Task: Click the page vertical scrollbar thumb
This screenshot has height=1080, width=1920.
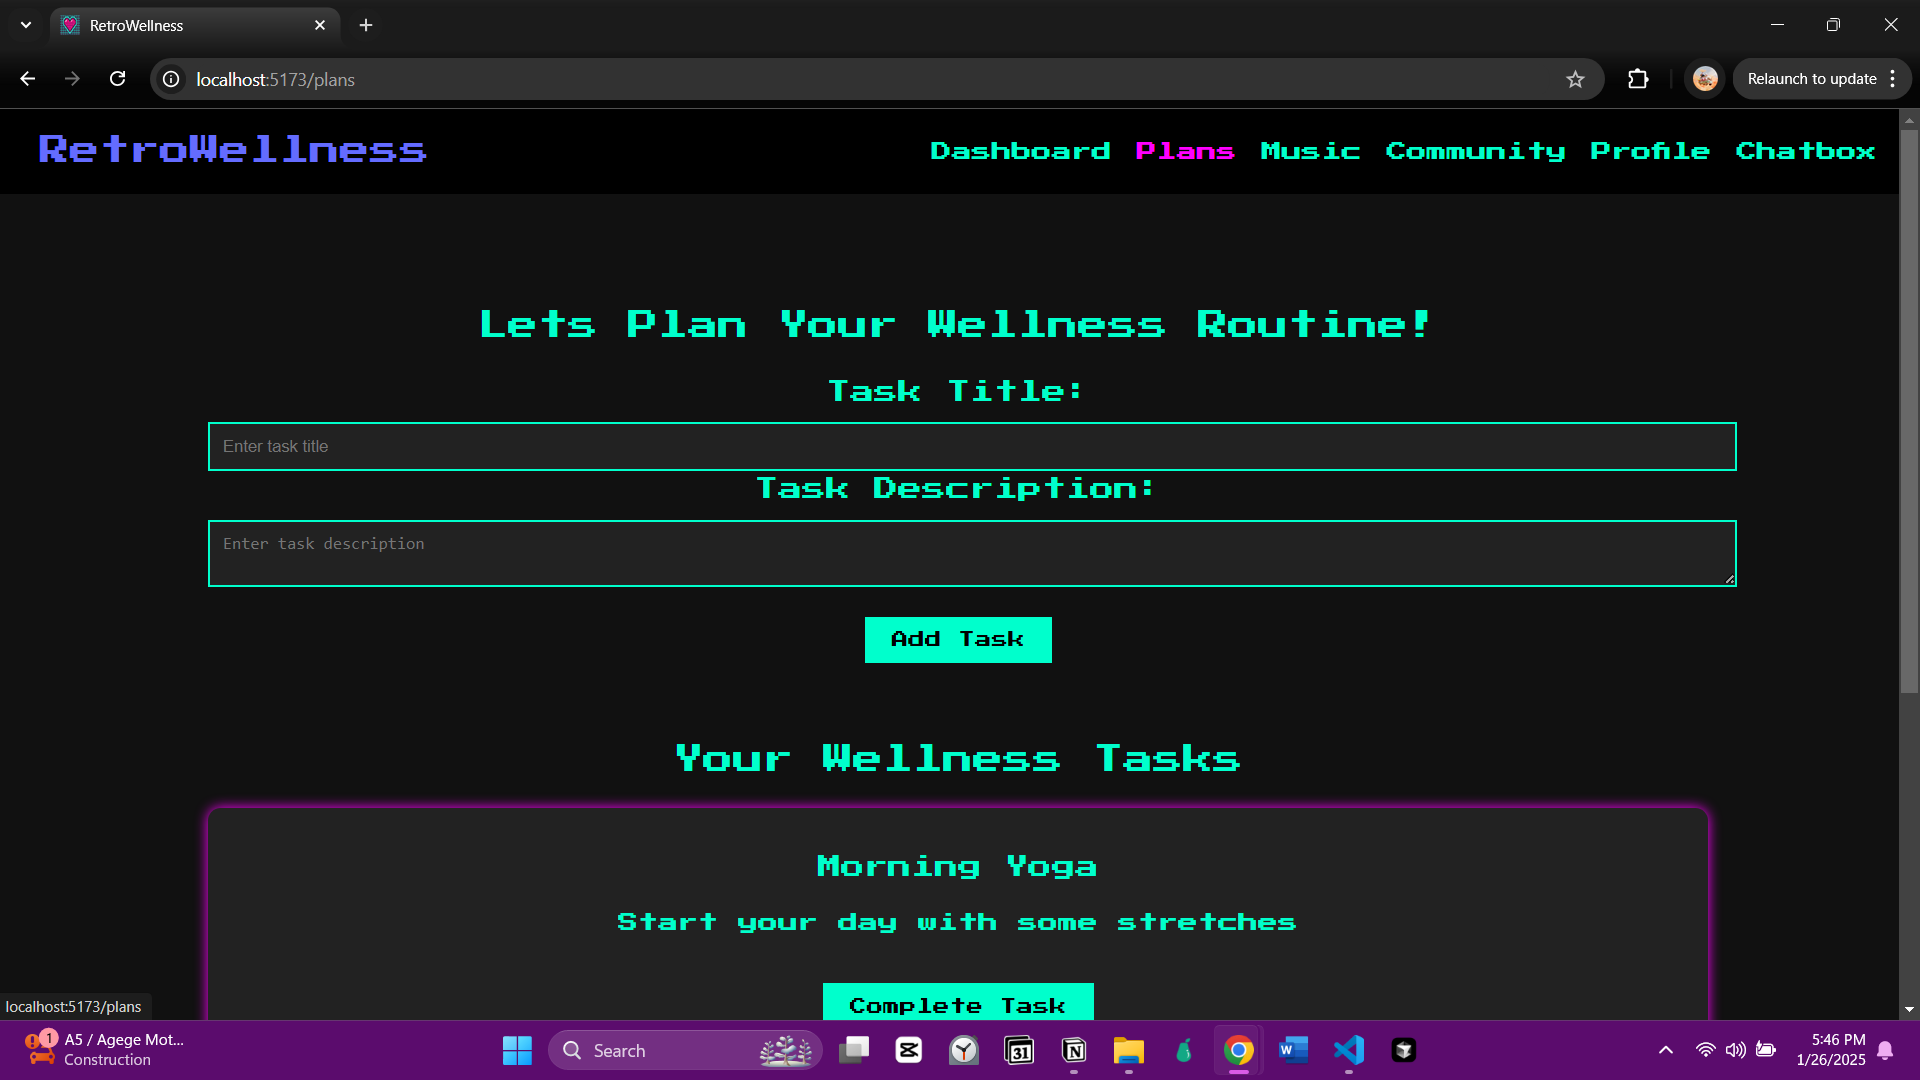Action: pyautogui.click(x=1909, y=410)
